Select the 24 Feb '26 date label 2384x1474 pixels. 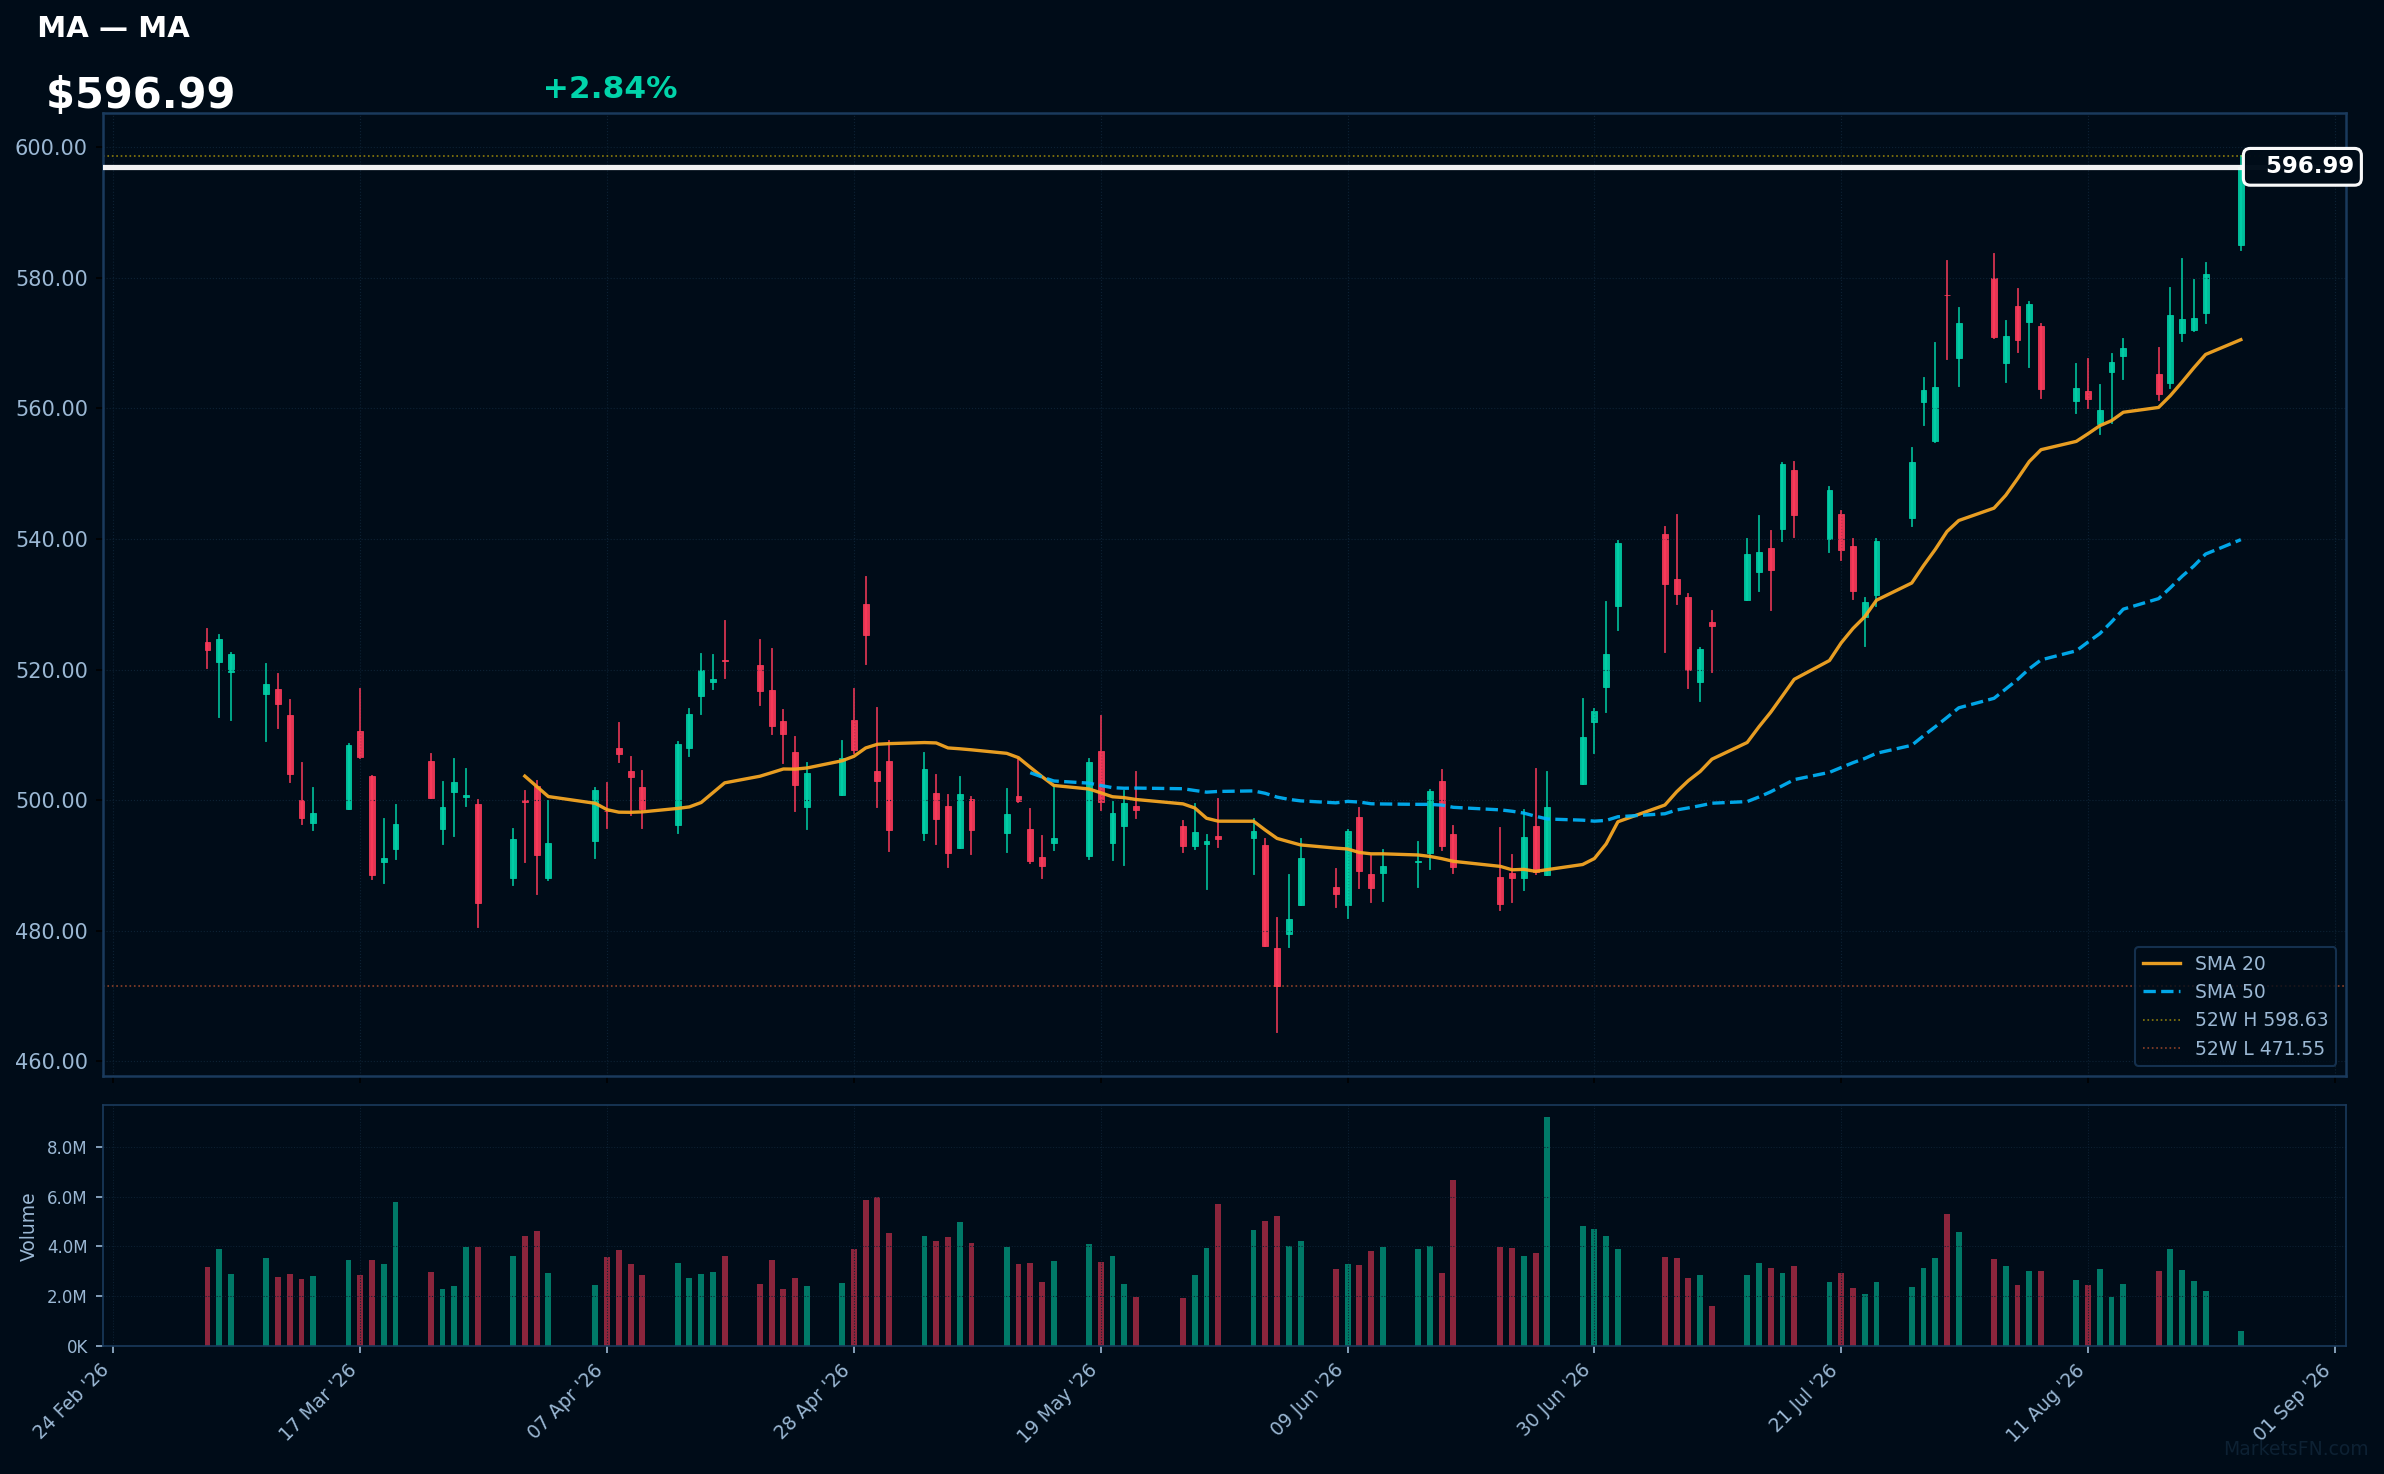pos(71,1401)
